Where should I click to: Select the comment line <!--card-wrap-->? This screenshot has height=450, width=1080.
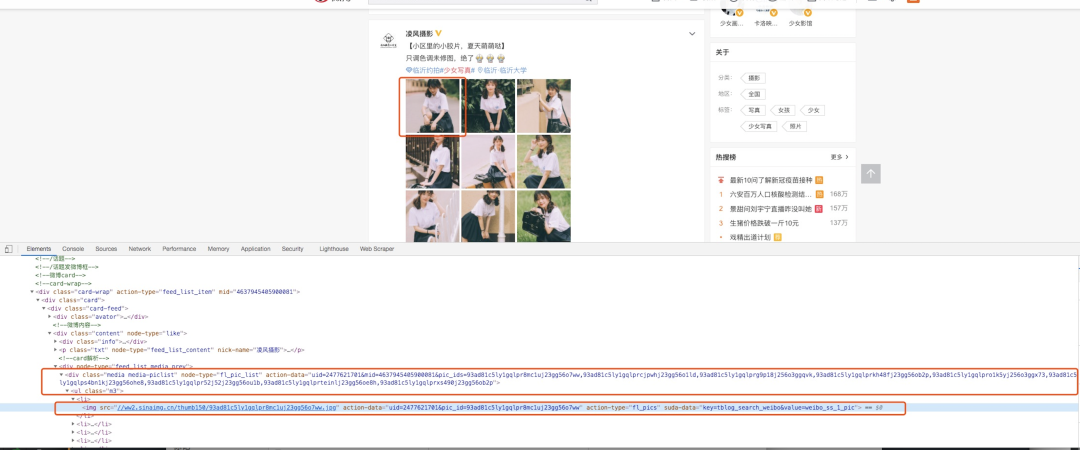65,283
